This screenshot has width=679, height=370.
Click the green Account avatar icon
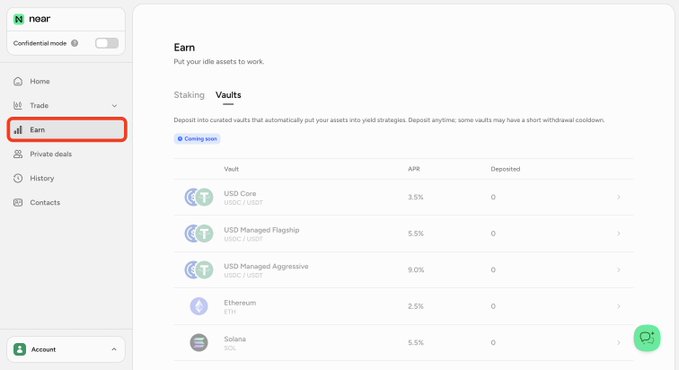(x=19, y=349)
